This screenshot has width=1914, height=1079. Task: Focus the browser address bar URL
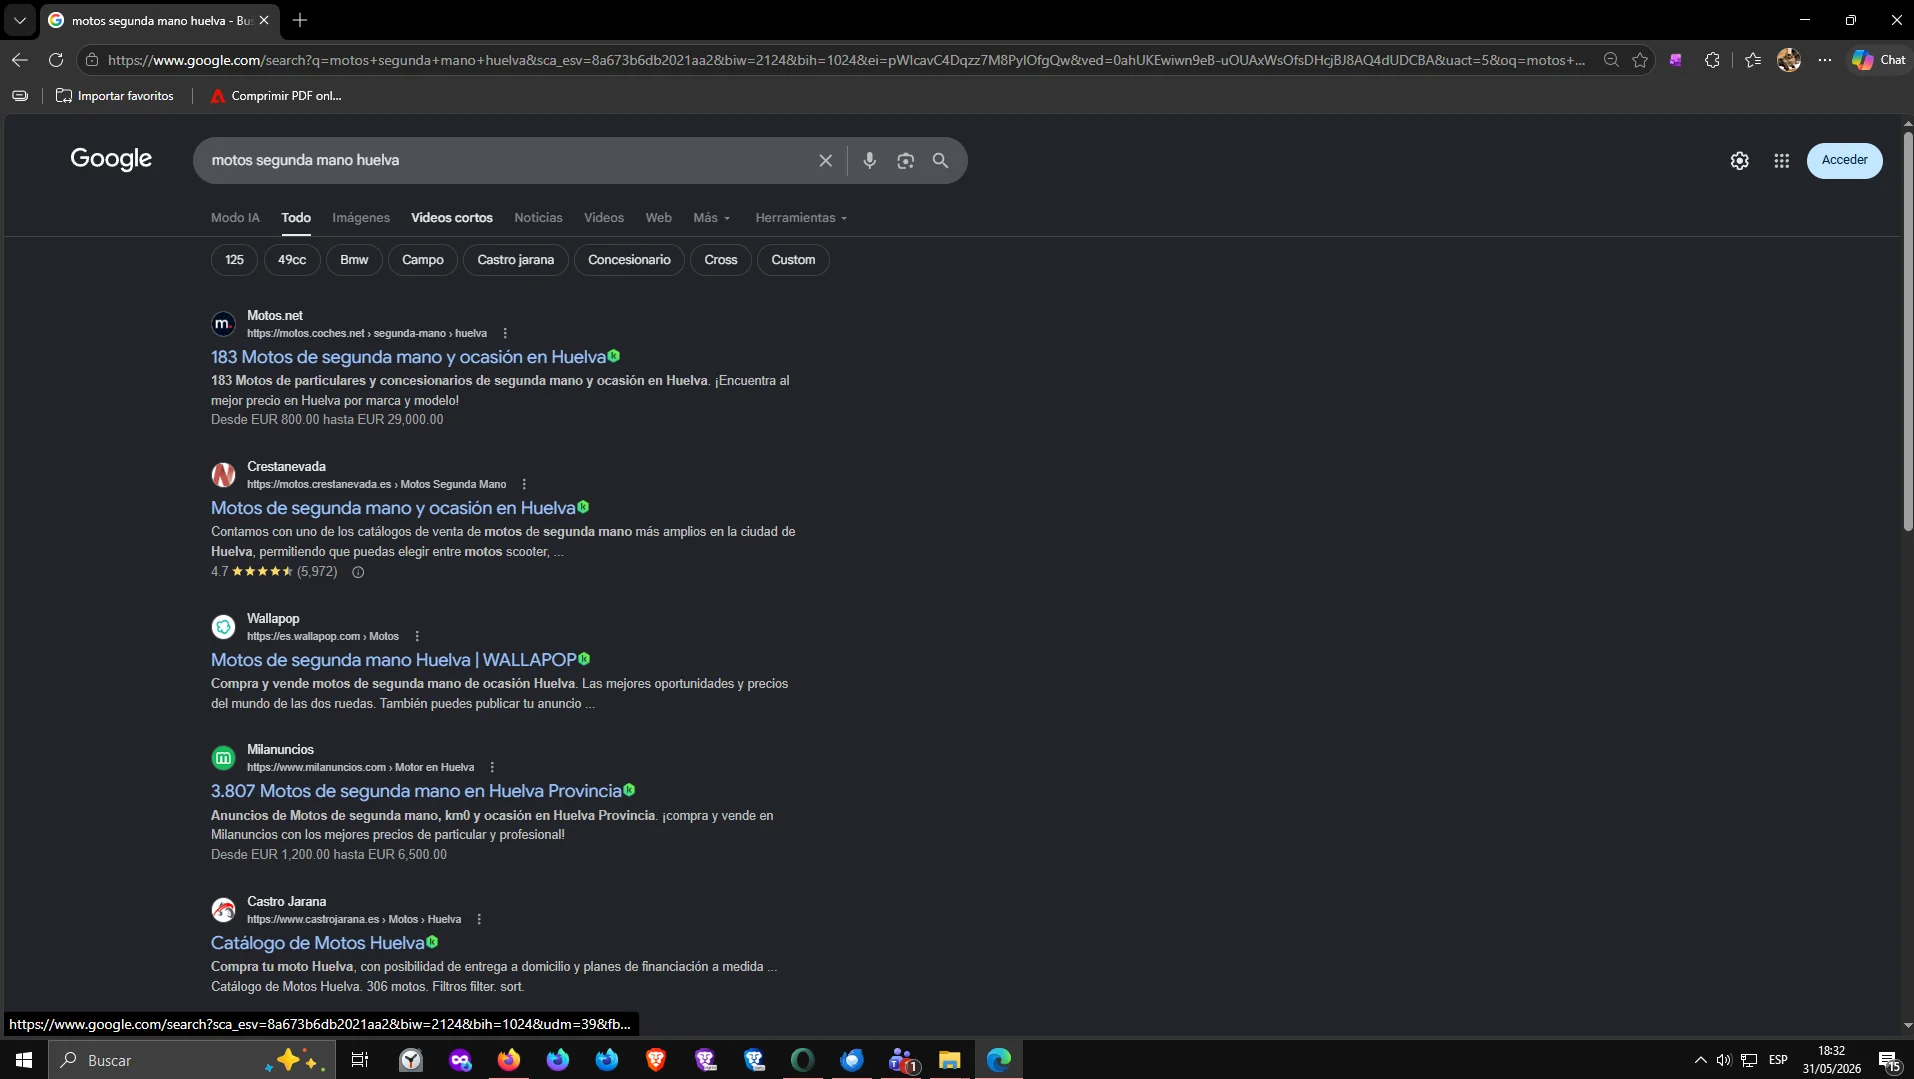pyautogui.click(x=846, y=60)
